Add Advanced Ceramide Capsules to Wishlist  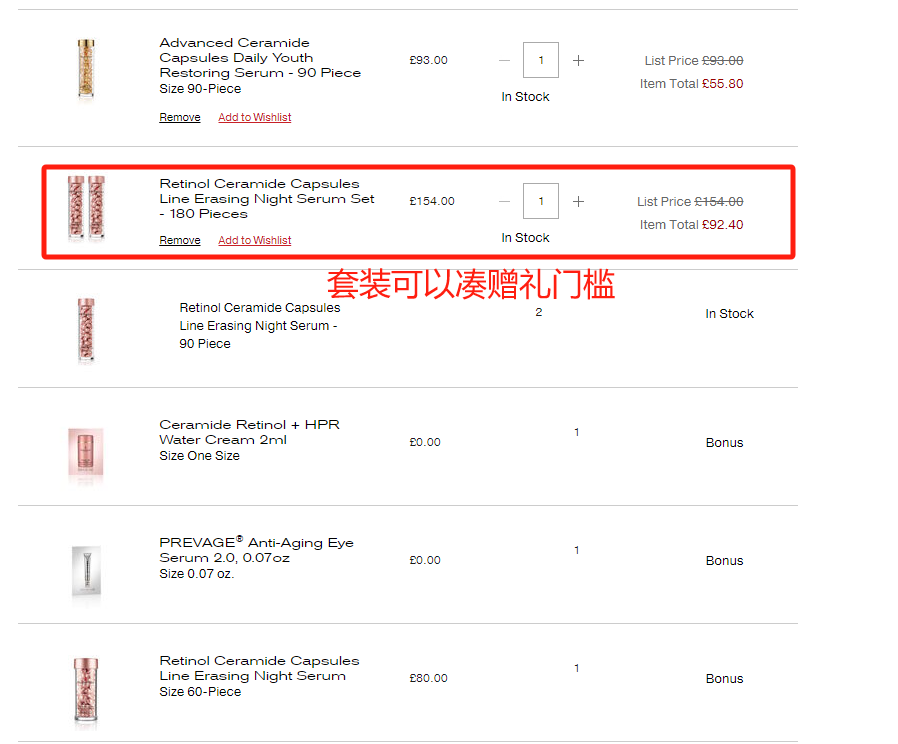point(255,117)
